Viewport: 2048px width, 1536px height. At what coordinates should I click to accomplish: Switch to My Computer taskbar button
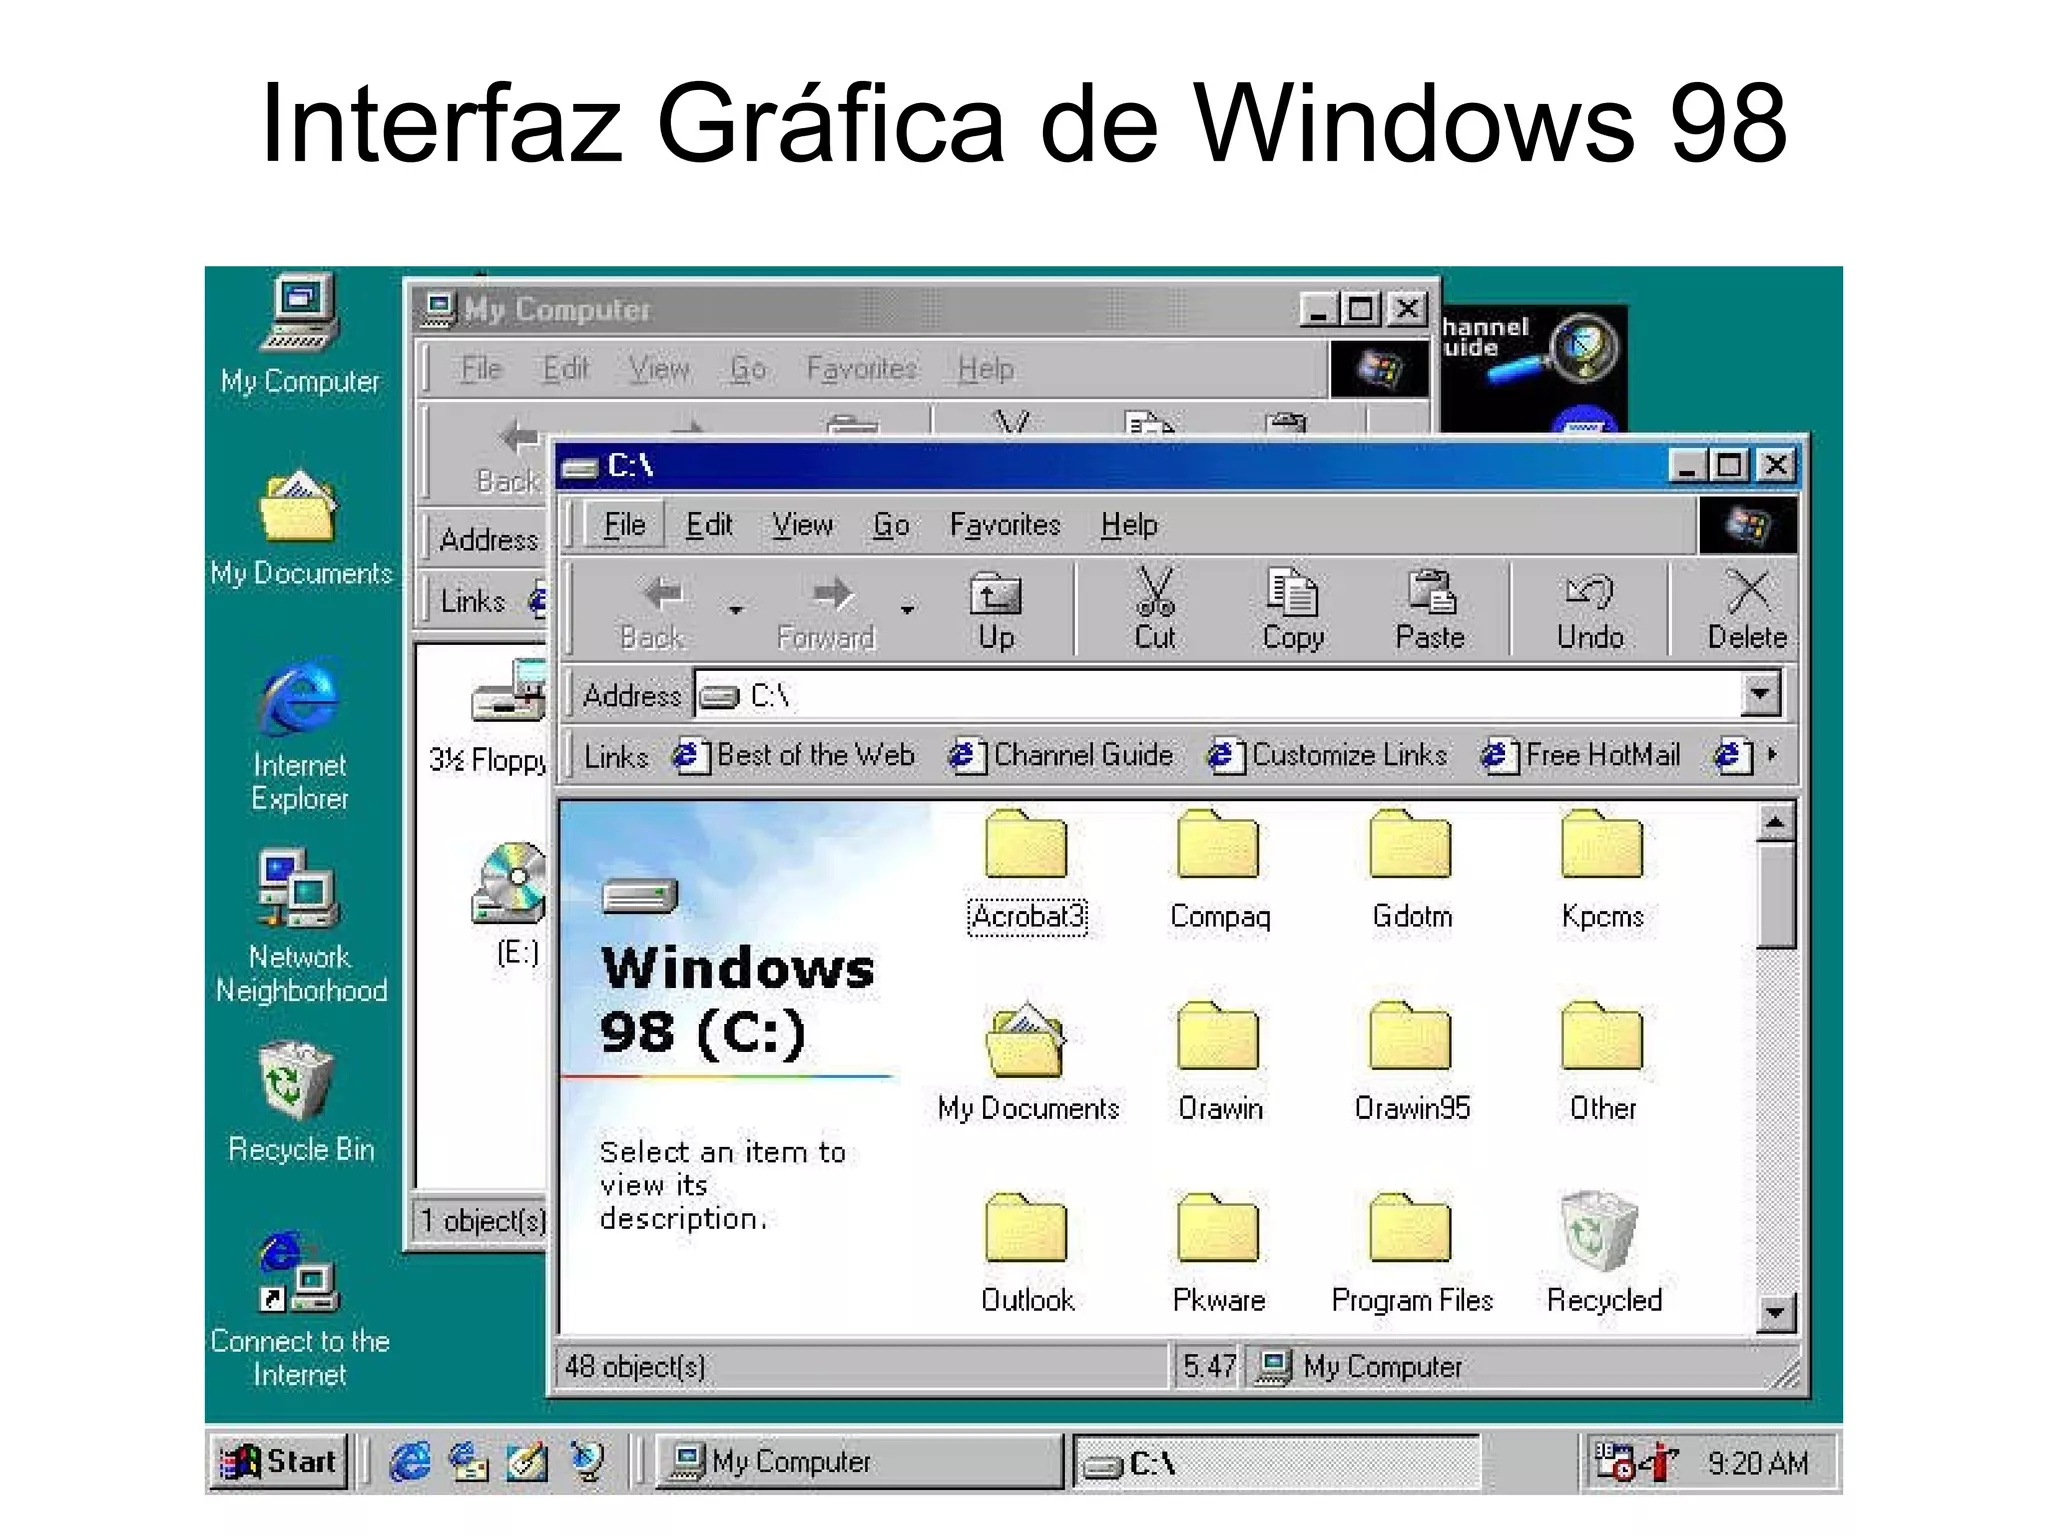[x=859, y=1463]
